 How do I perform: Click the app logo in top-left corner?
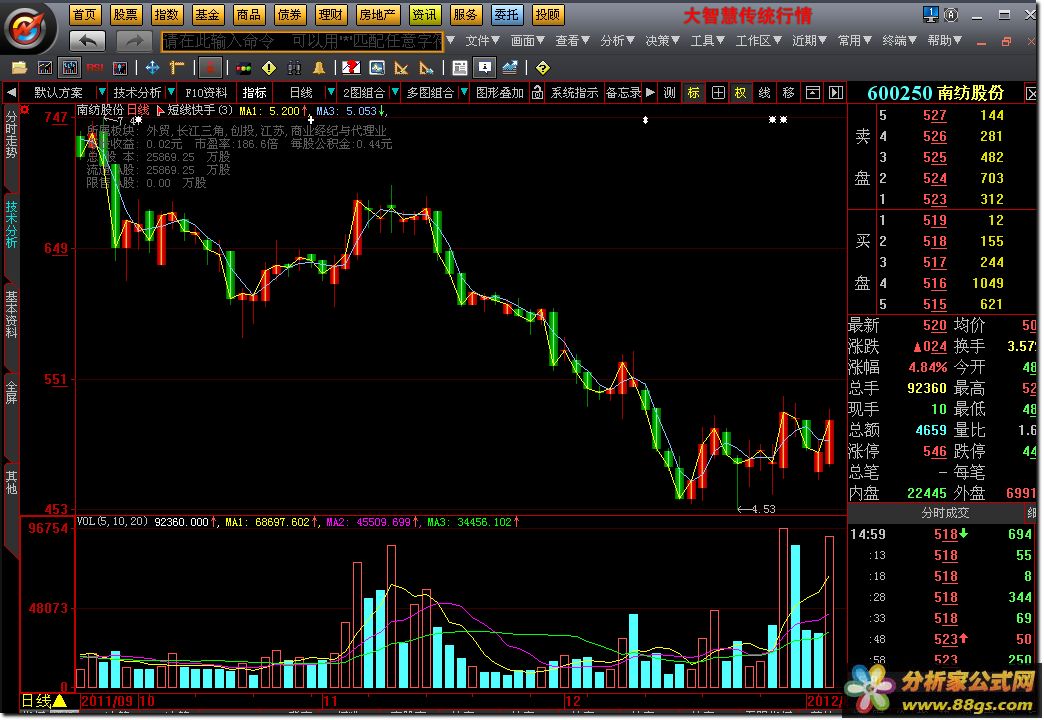(x=28, y=27)
